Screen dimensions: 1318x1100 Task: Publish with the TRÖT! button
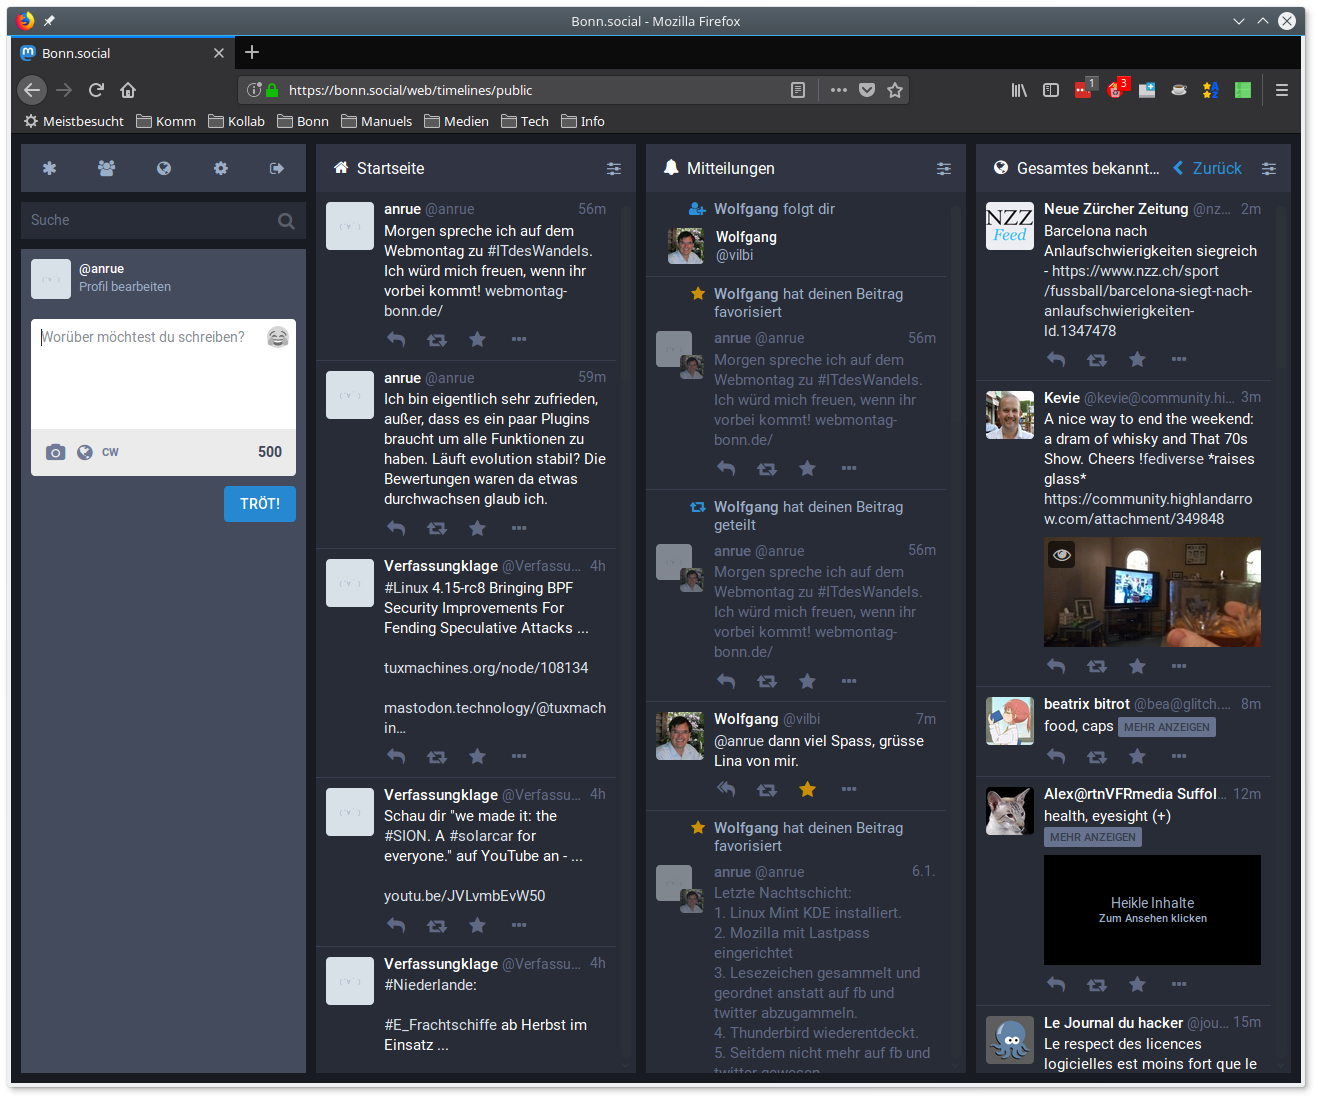pos(260,504)
